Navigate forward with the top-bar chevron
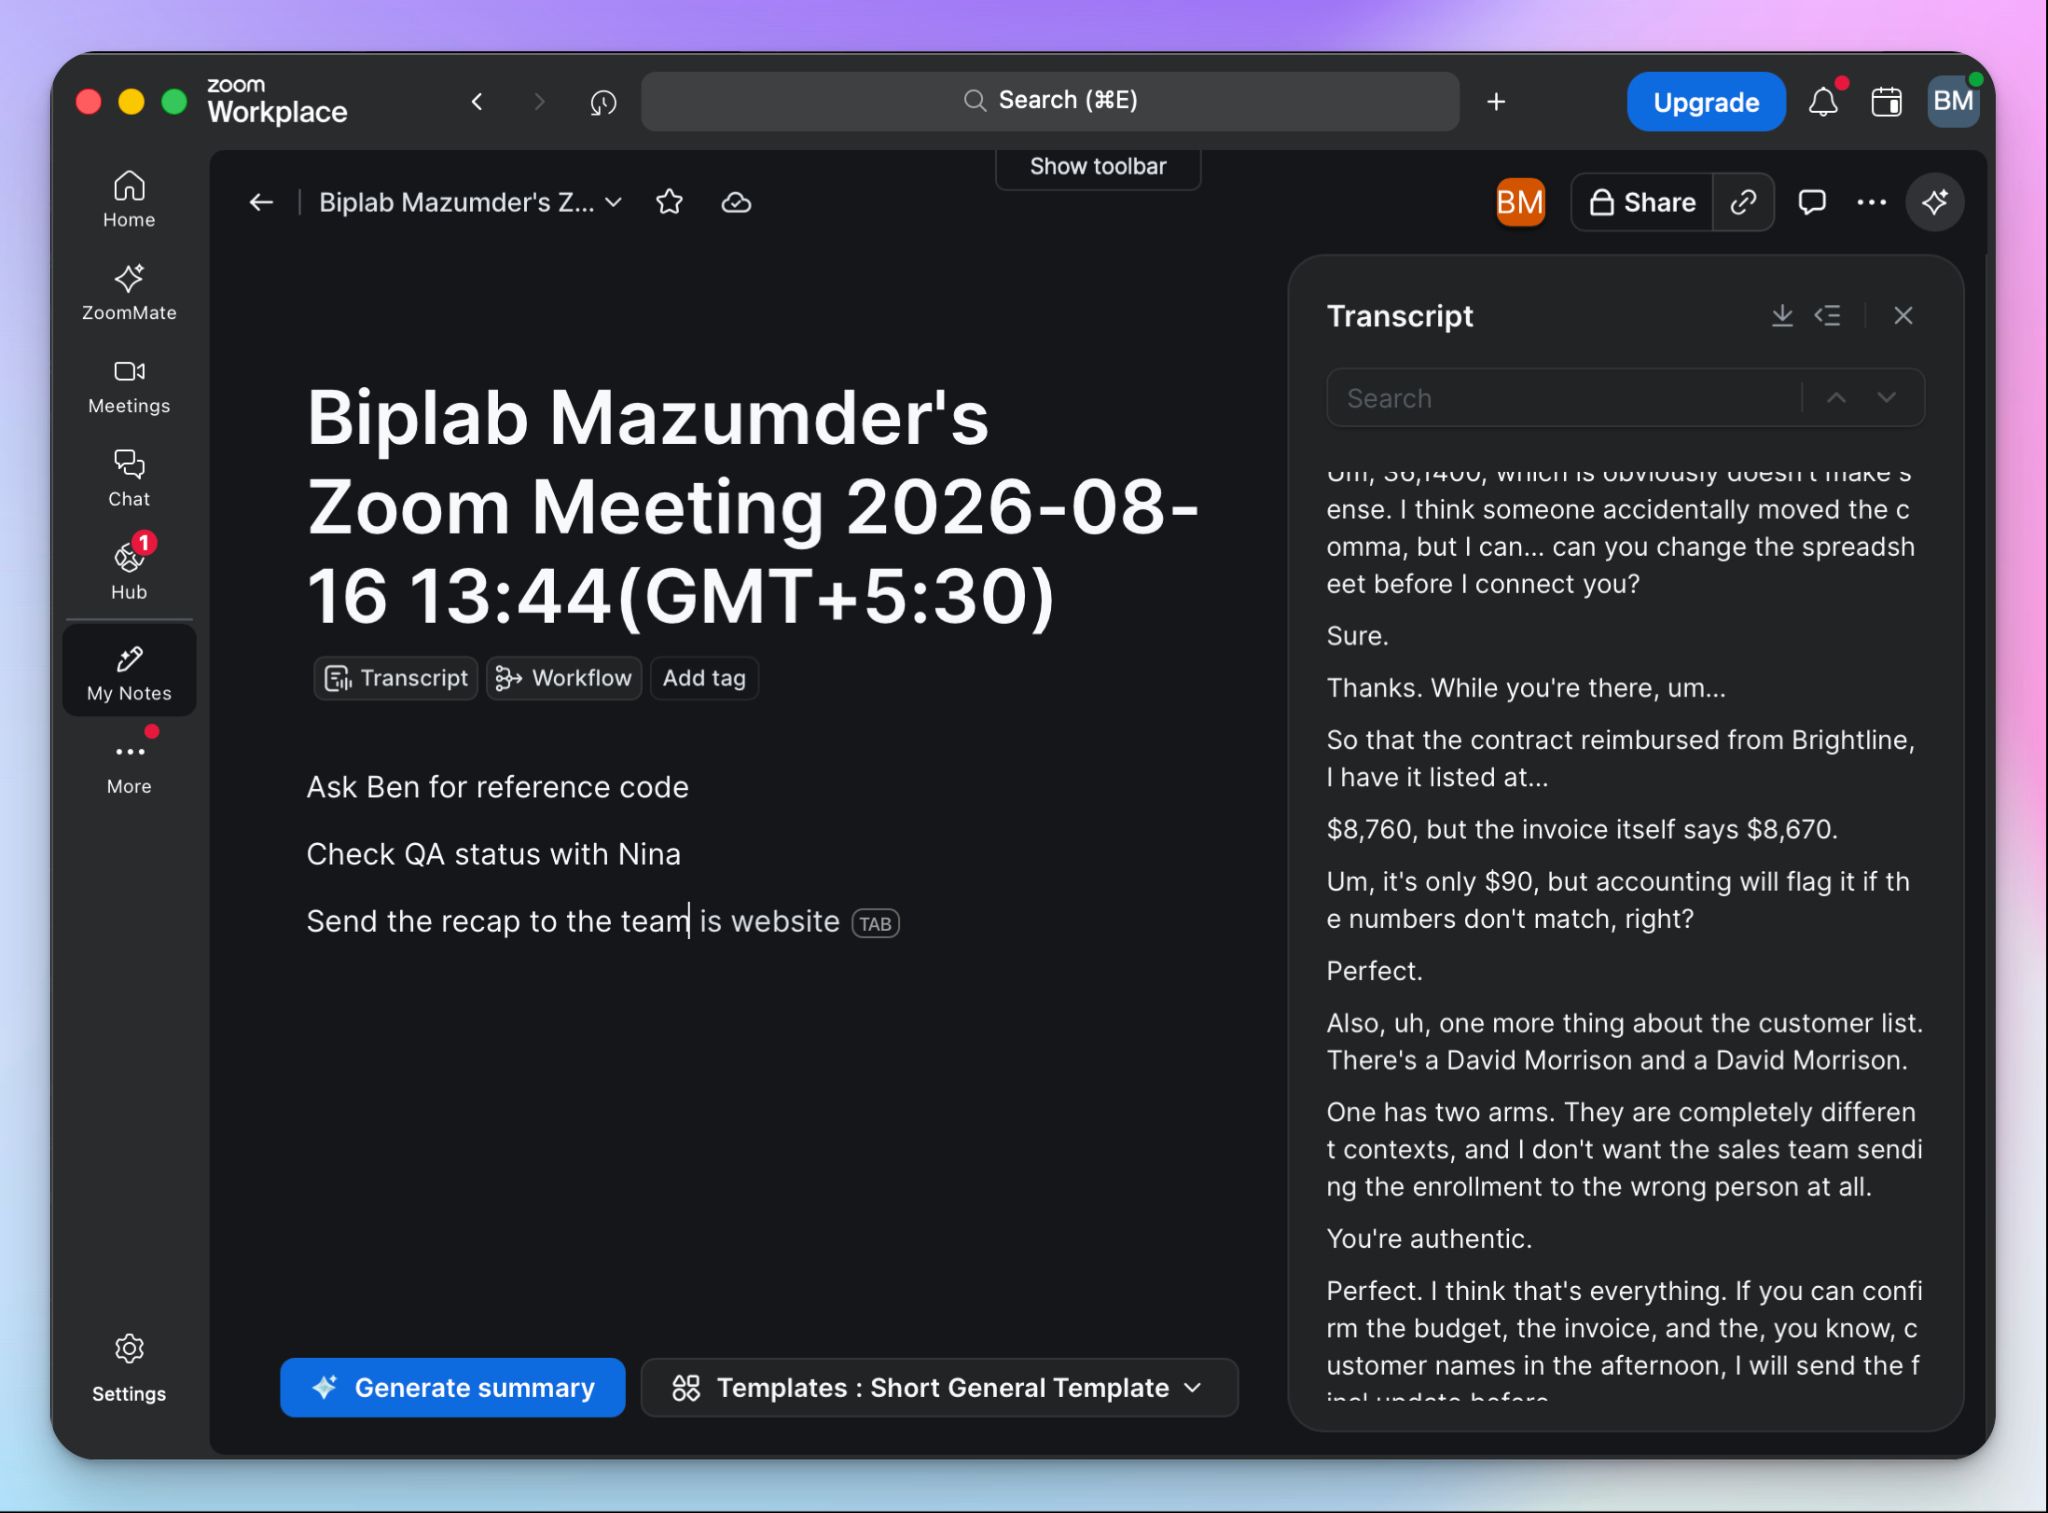The height and width of the screenshot is (1513, 2048). [539, 101]
